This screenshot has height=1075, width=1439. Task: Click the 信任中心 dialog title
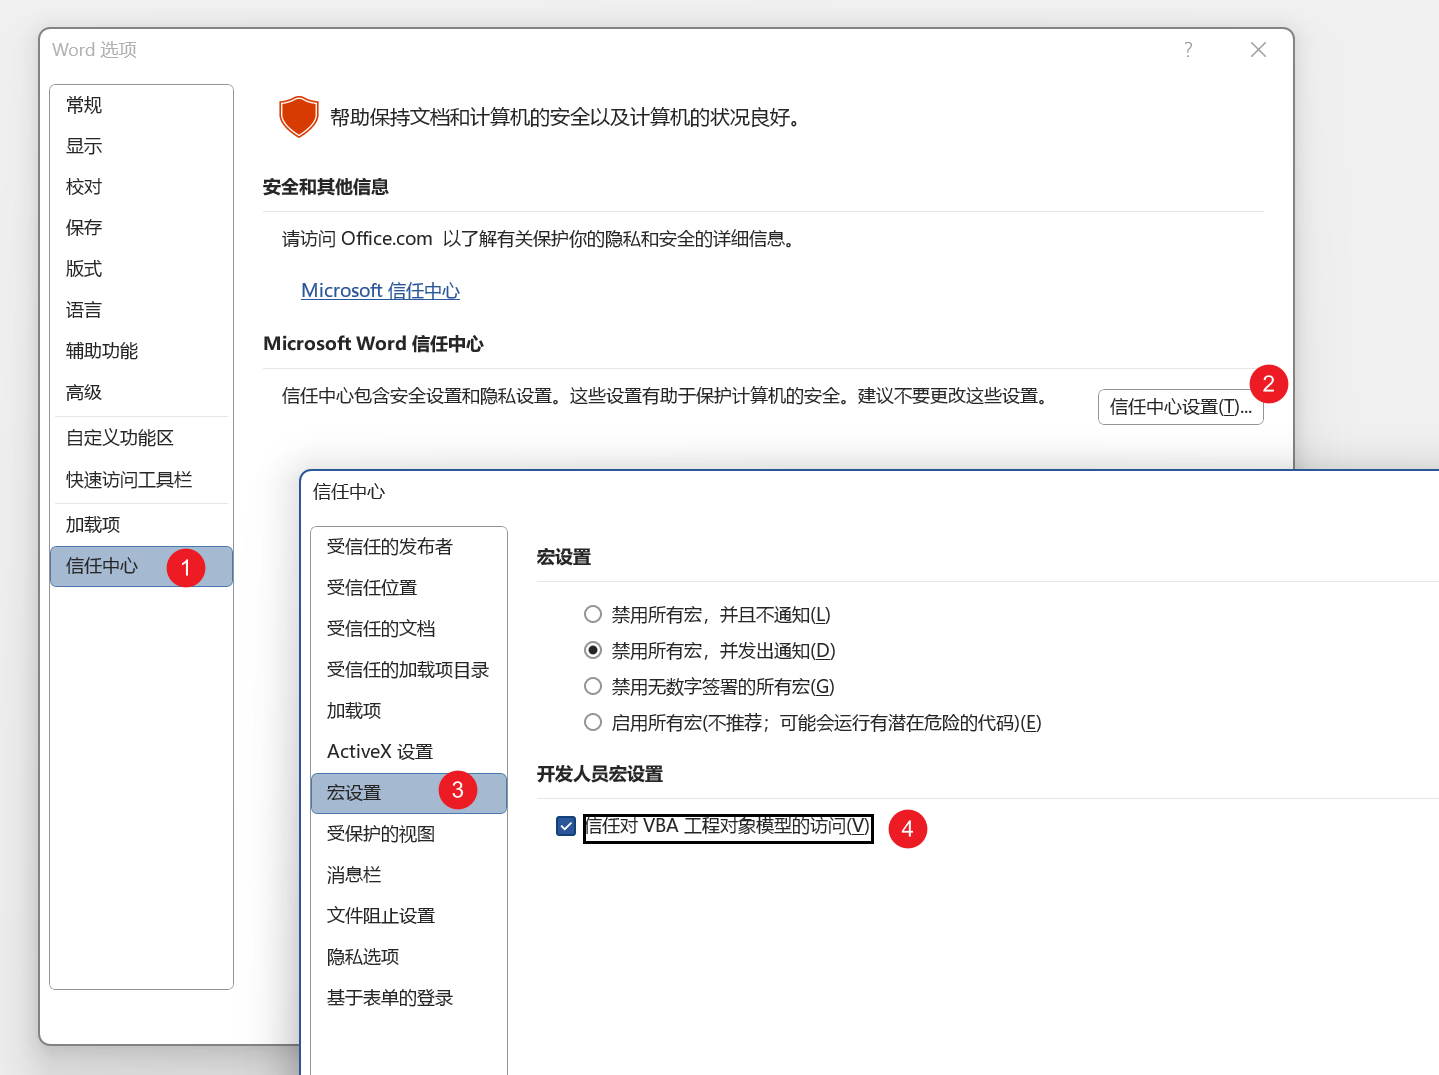(x=349, y=492)
